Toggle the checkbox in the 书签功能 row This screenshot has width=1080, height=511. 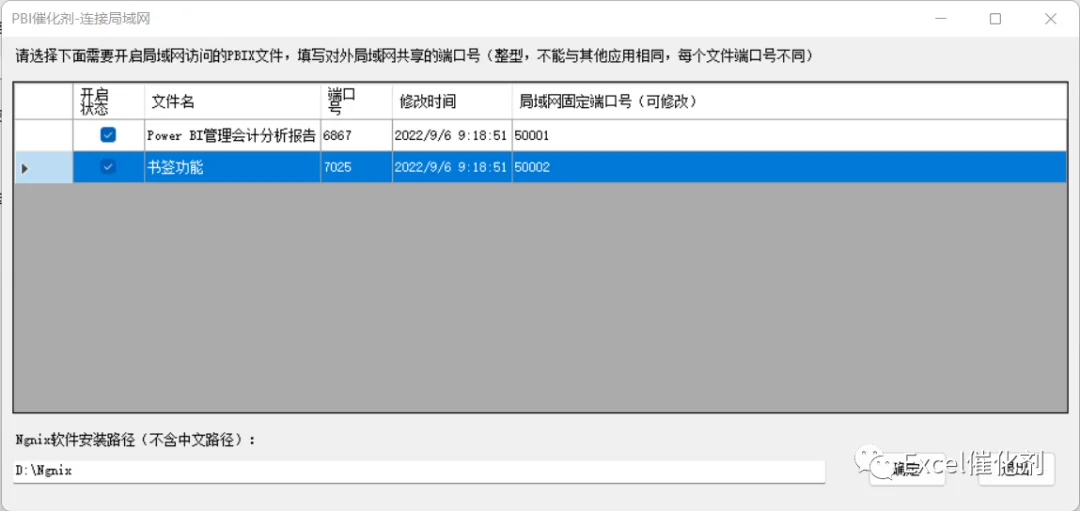coord(108,167)
